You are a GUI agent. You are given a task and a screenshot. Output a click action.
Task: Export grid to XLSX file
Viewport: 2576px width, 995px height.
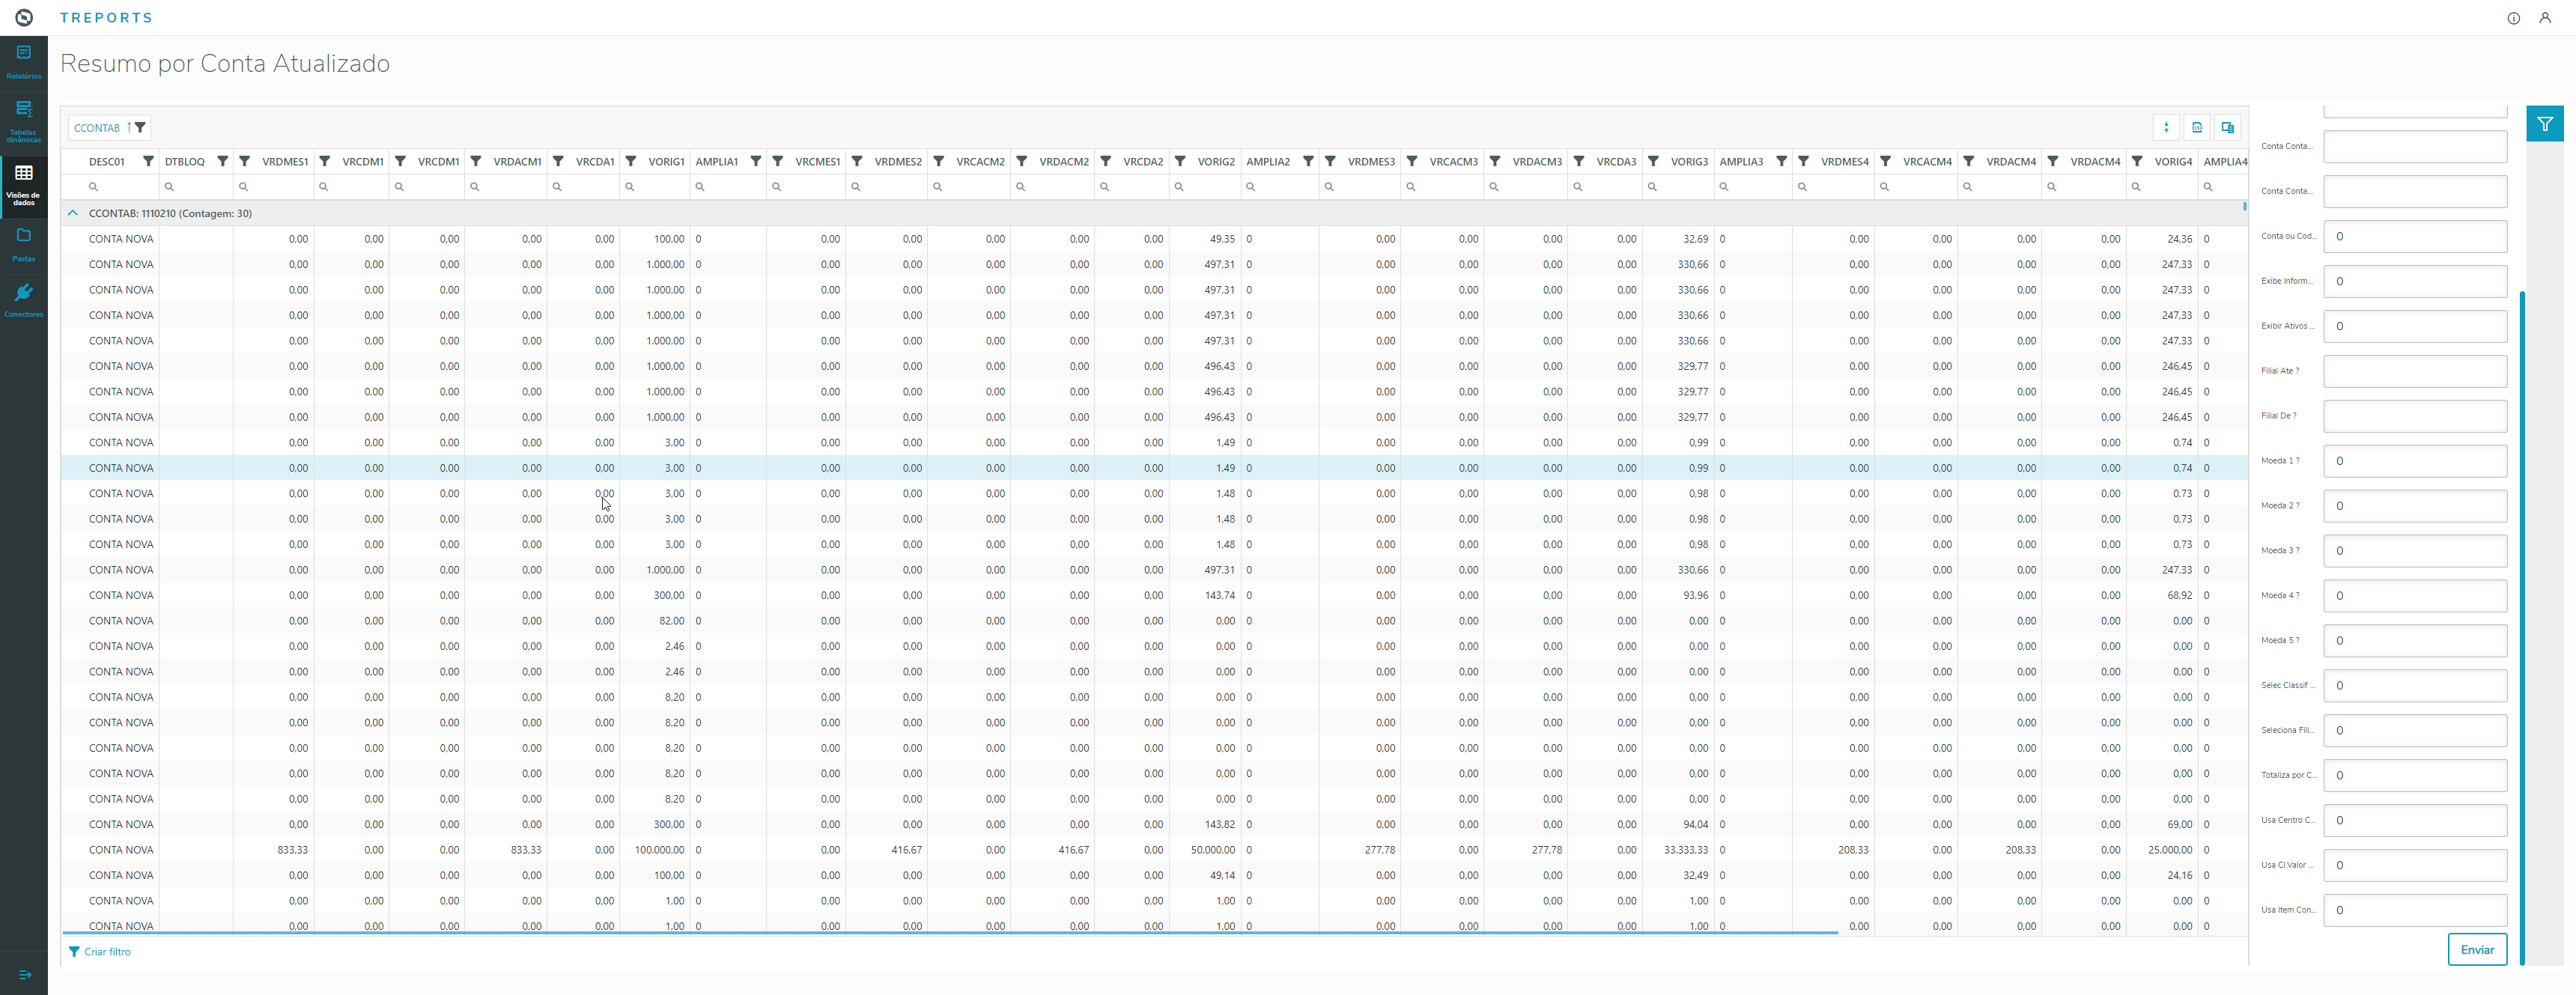coord(2196,127)
